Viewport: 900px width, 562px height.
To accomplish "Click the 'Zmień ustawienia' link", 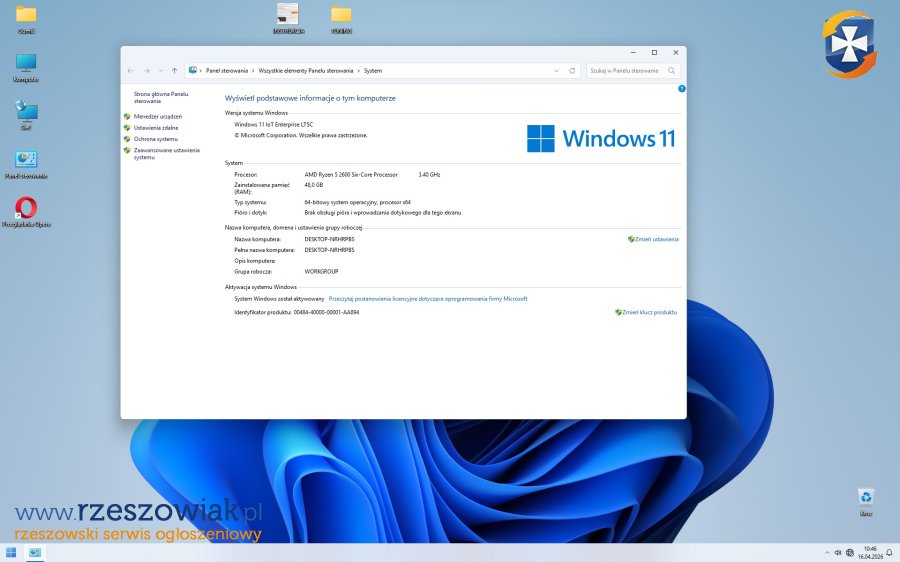I will coord(656,239).
